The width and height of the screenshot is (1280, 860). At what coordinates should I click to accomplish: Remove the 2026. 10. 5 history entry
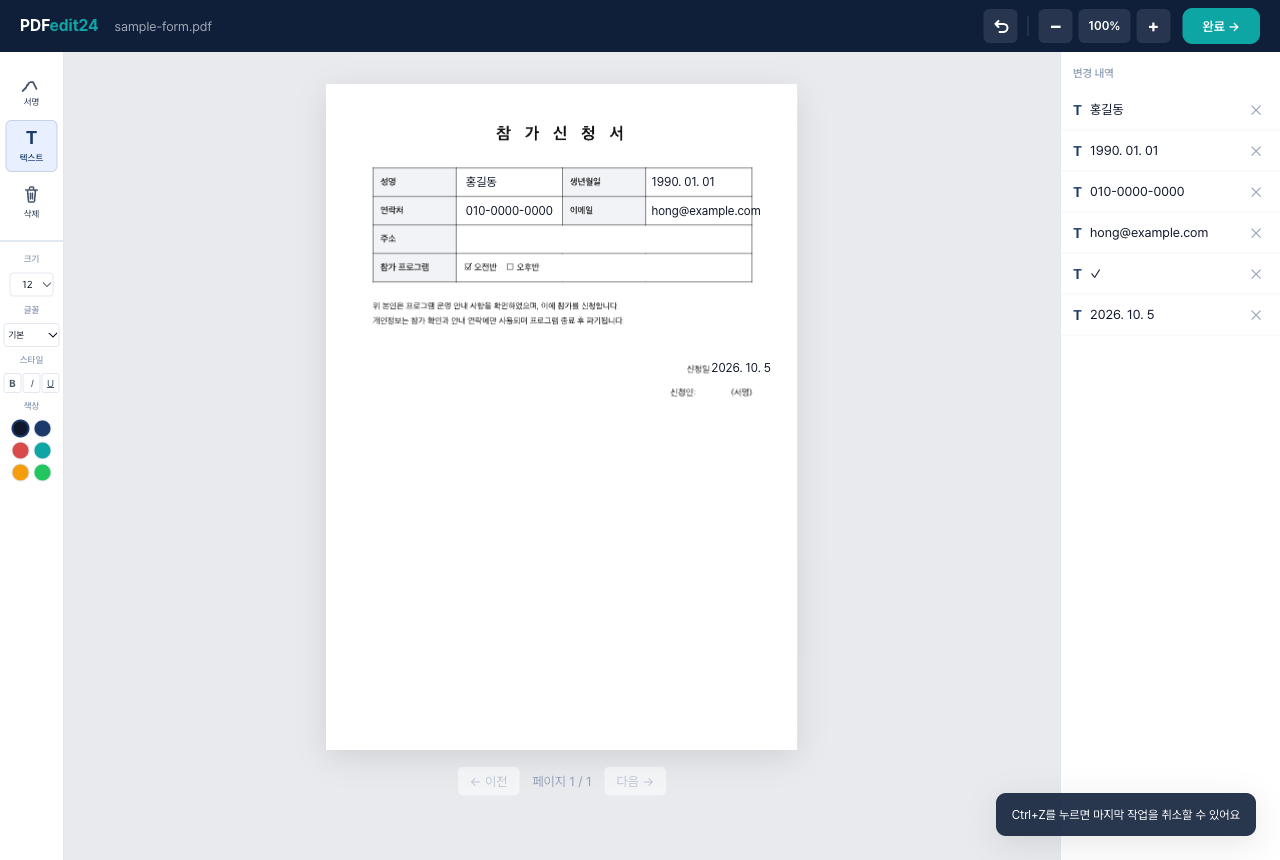click(x=1256, y=315)
